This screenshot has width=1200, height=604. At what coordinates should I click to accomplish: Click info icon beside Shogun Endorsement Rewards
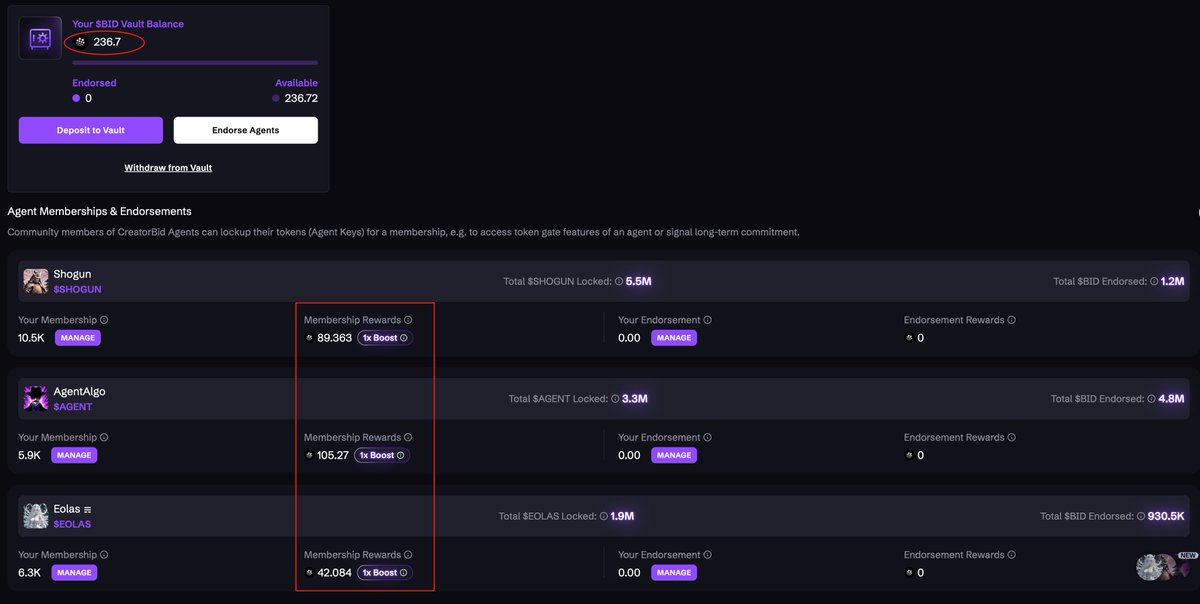1012,320
